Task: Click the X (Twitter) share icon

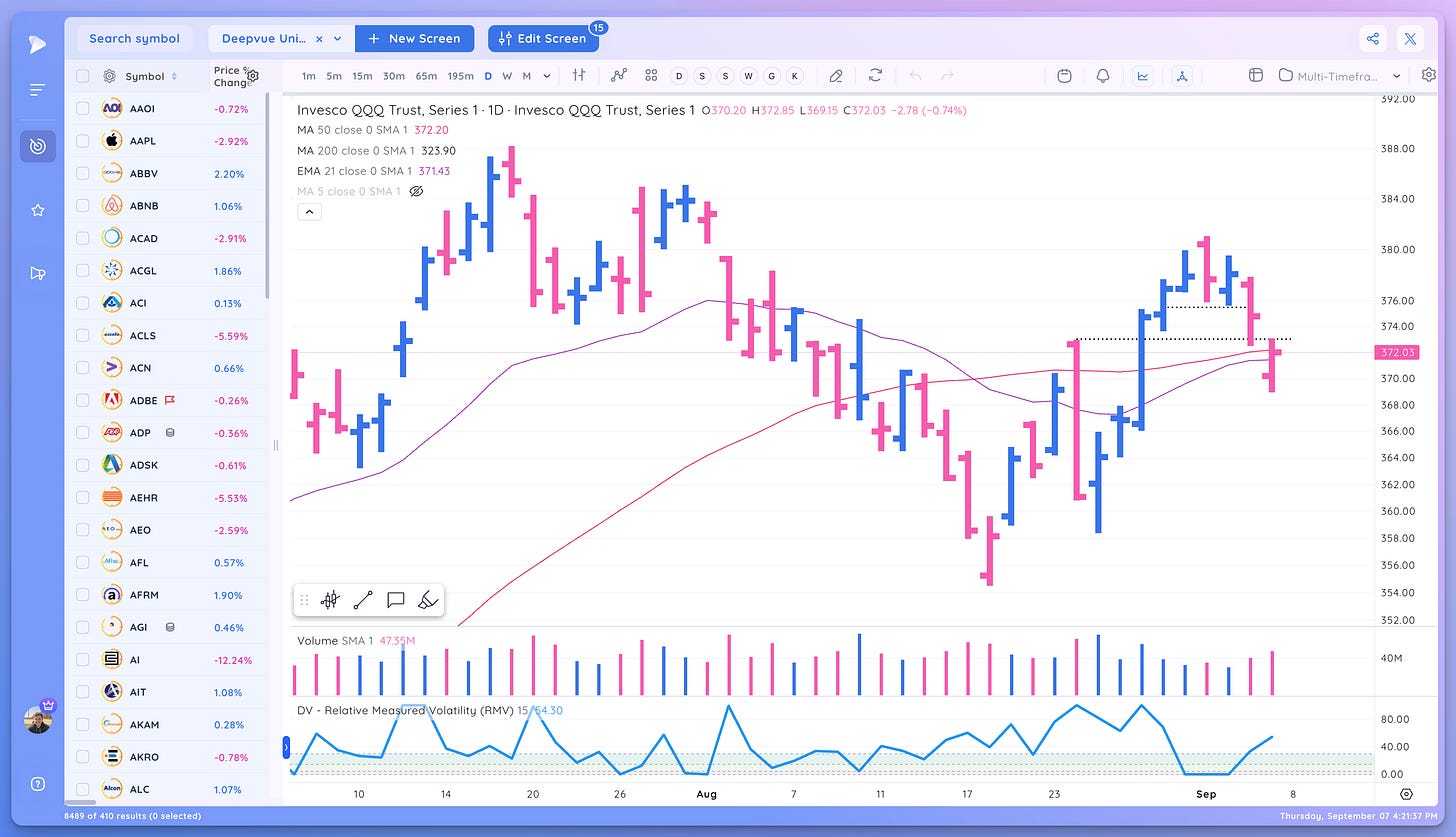Action: point(1410,39)
